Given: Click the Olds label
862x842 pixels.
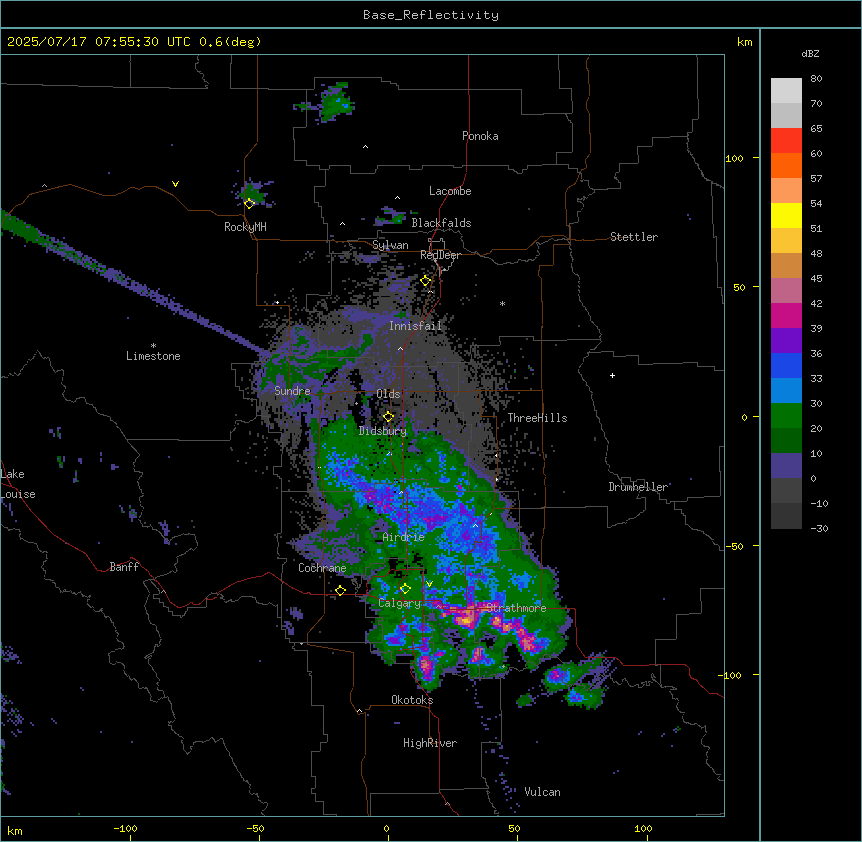Looking at the screenshot, I should tap(388, 394).
